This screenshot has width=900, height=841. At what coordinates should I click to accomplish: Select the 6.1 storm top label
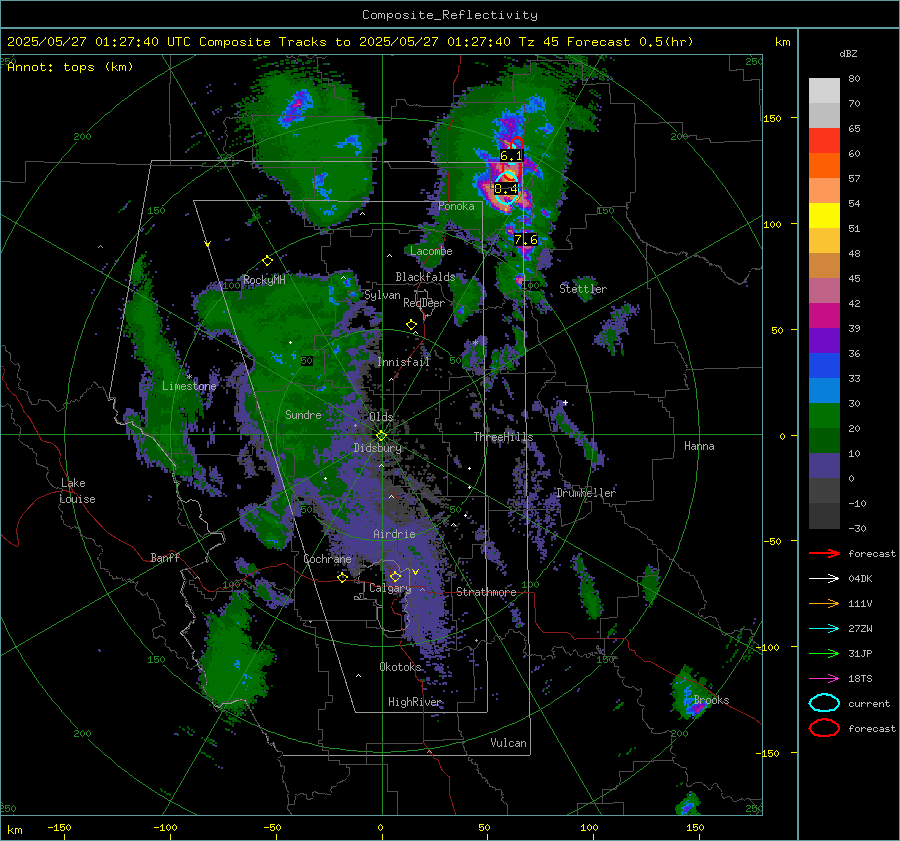(x=511, y=156)
